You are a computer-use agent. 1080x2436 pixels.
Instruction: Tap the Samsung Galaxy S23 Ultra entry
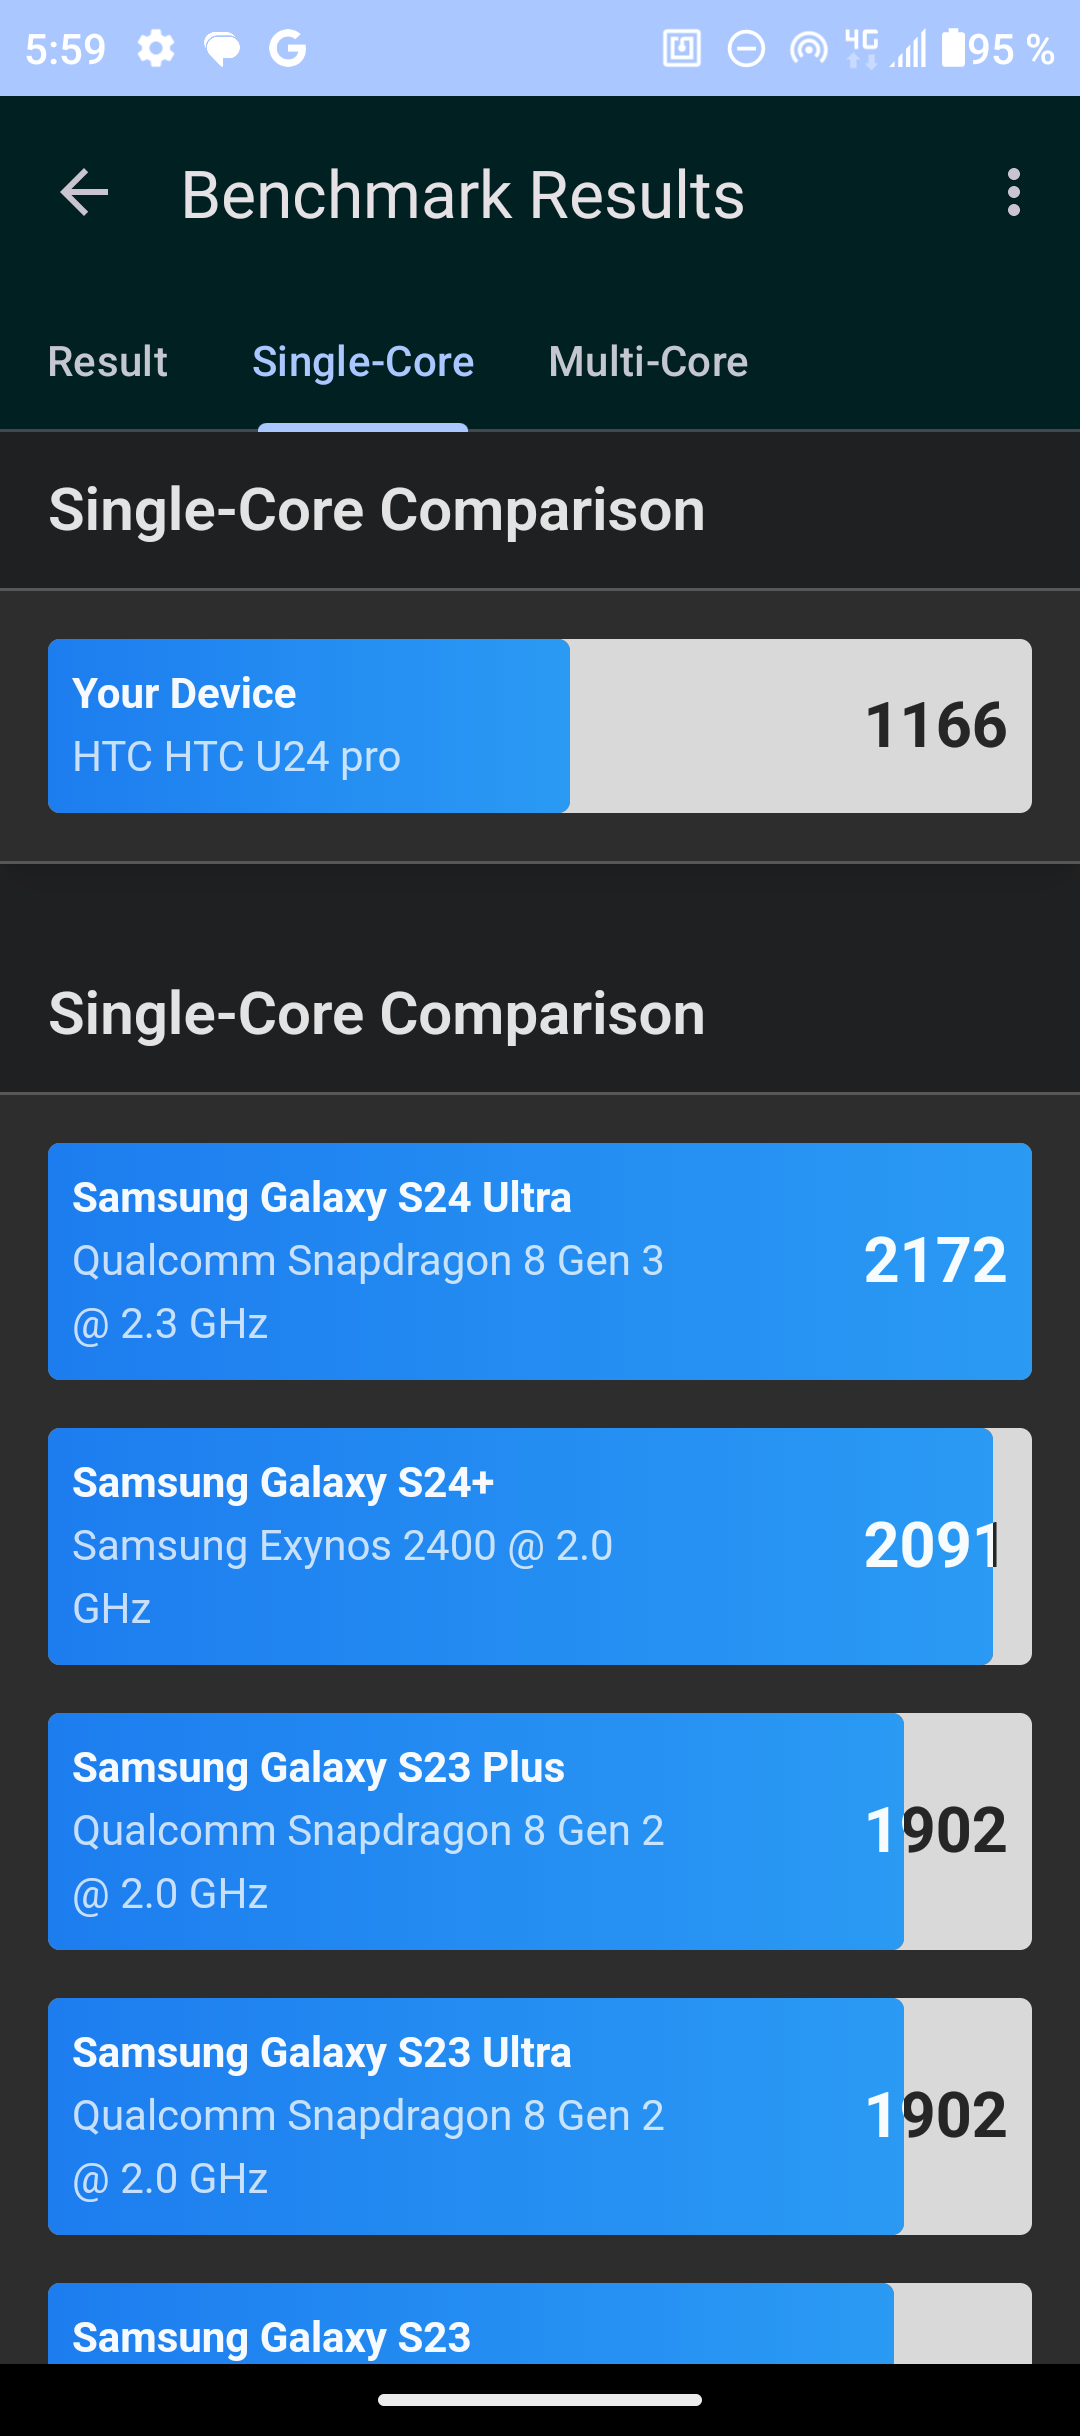tap(540, 2114)
